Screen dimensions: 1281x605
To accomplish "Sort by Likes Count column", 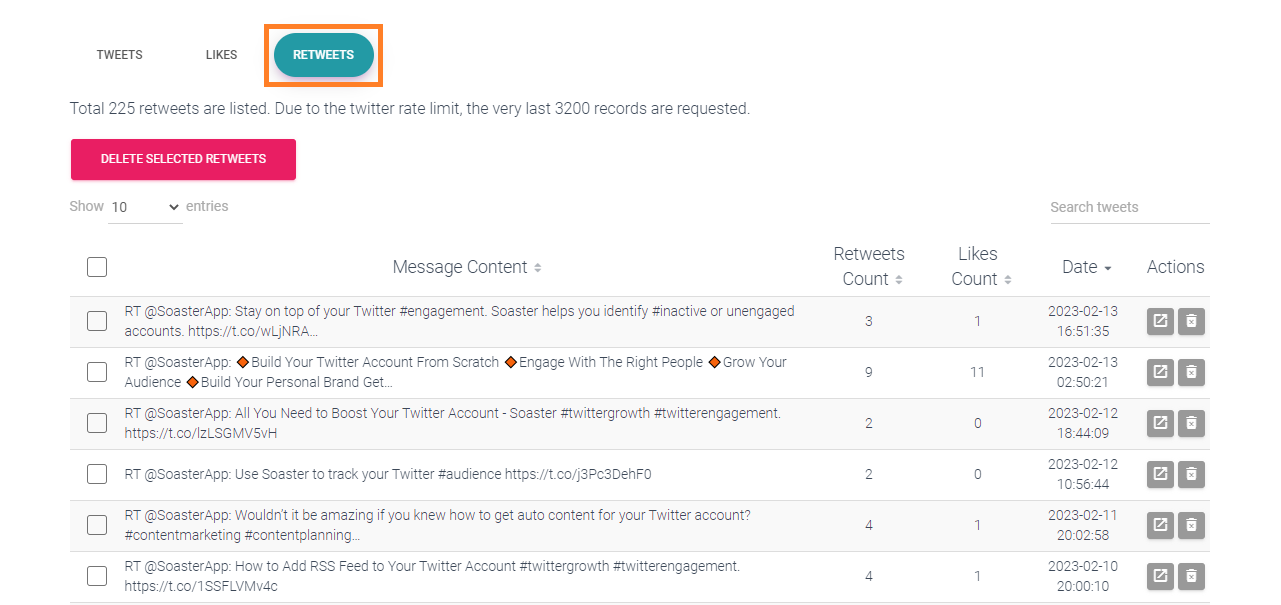I will click(x=977, y=267).
